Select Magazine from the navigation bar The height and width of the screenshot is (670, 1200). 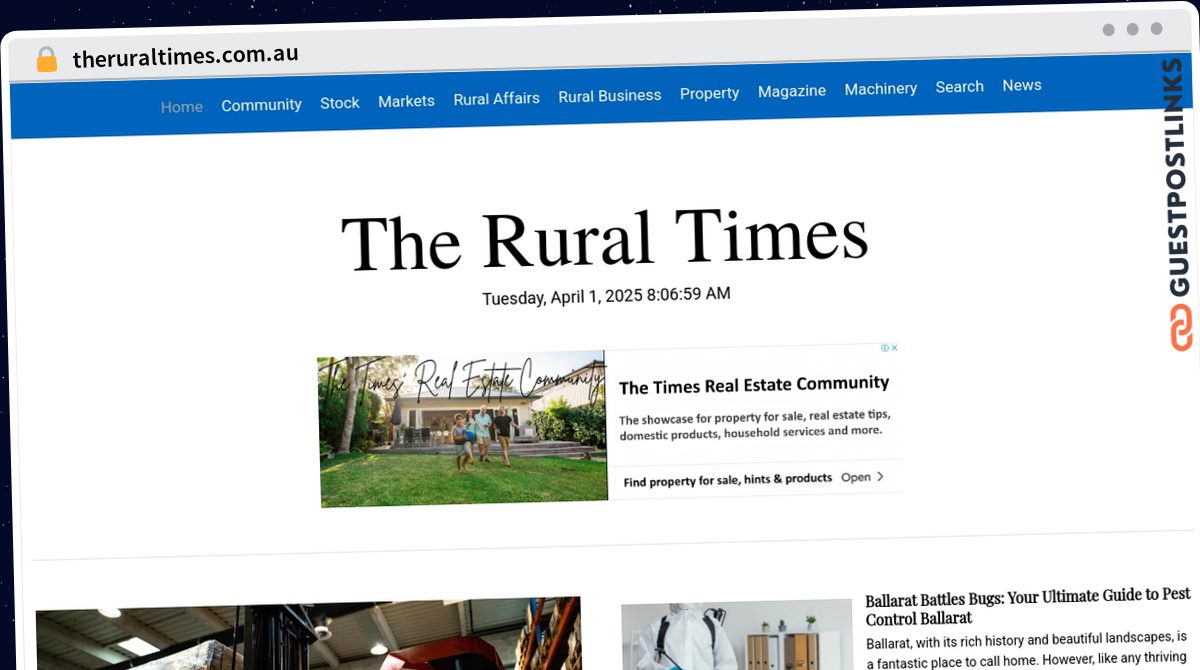tap(792, 91)
